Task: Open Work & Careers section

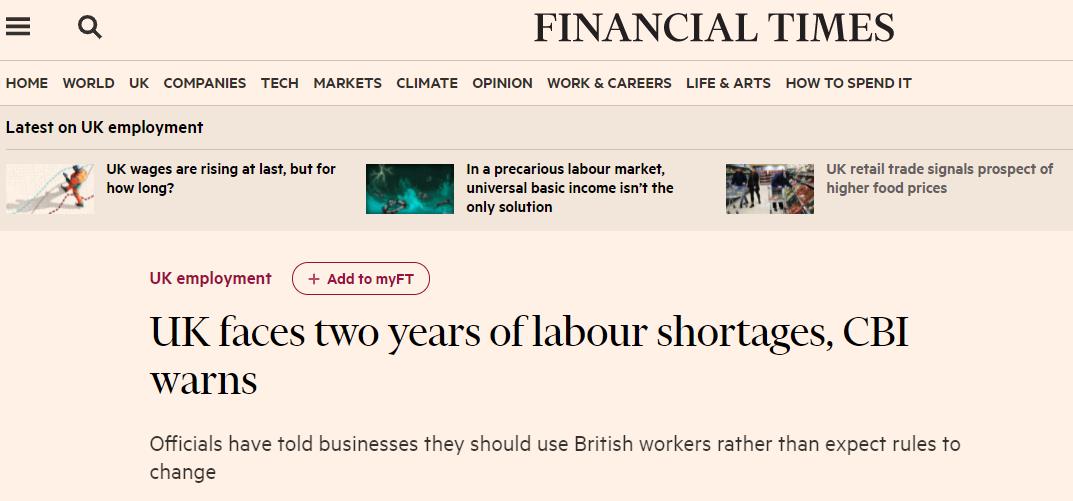Action: click(x=609, y=83)
